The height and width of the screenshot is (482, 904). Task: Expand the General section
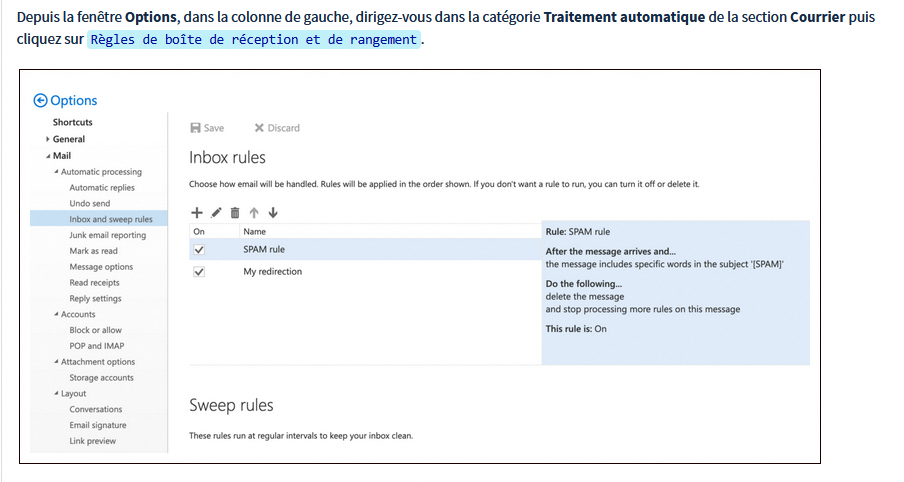pyautogui.click(x=48, y=139)
